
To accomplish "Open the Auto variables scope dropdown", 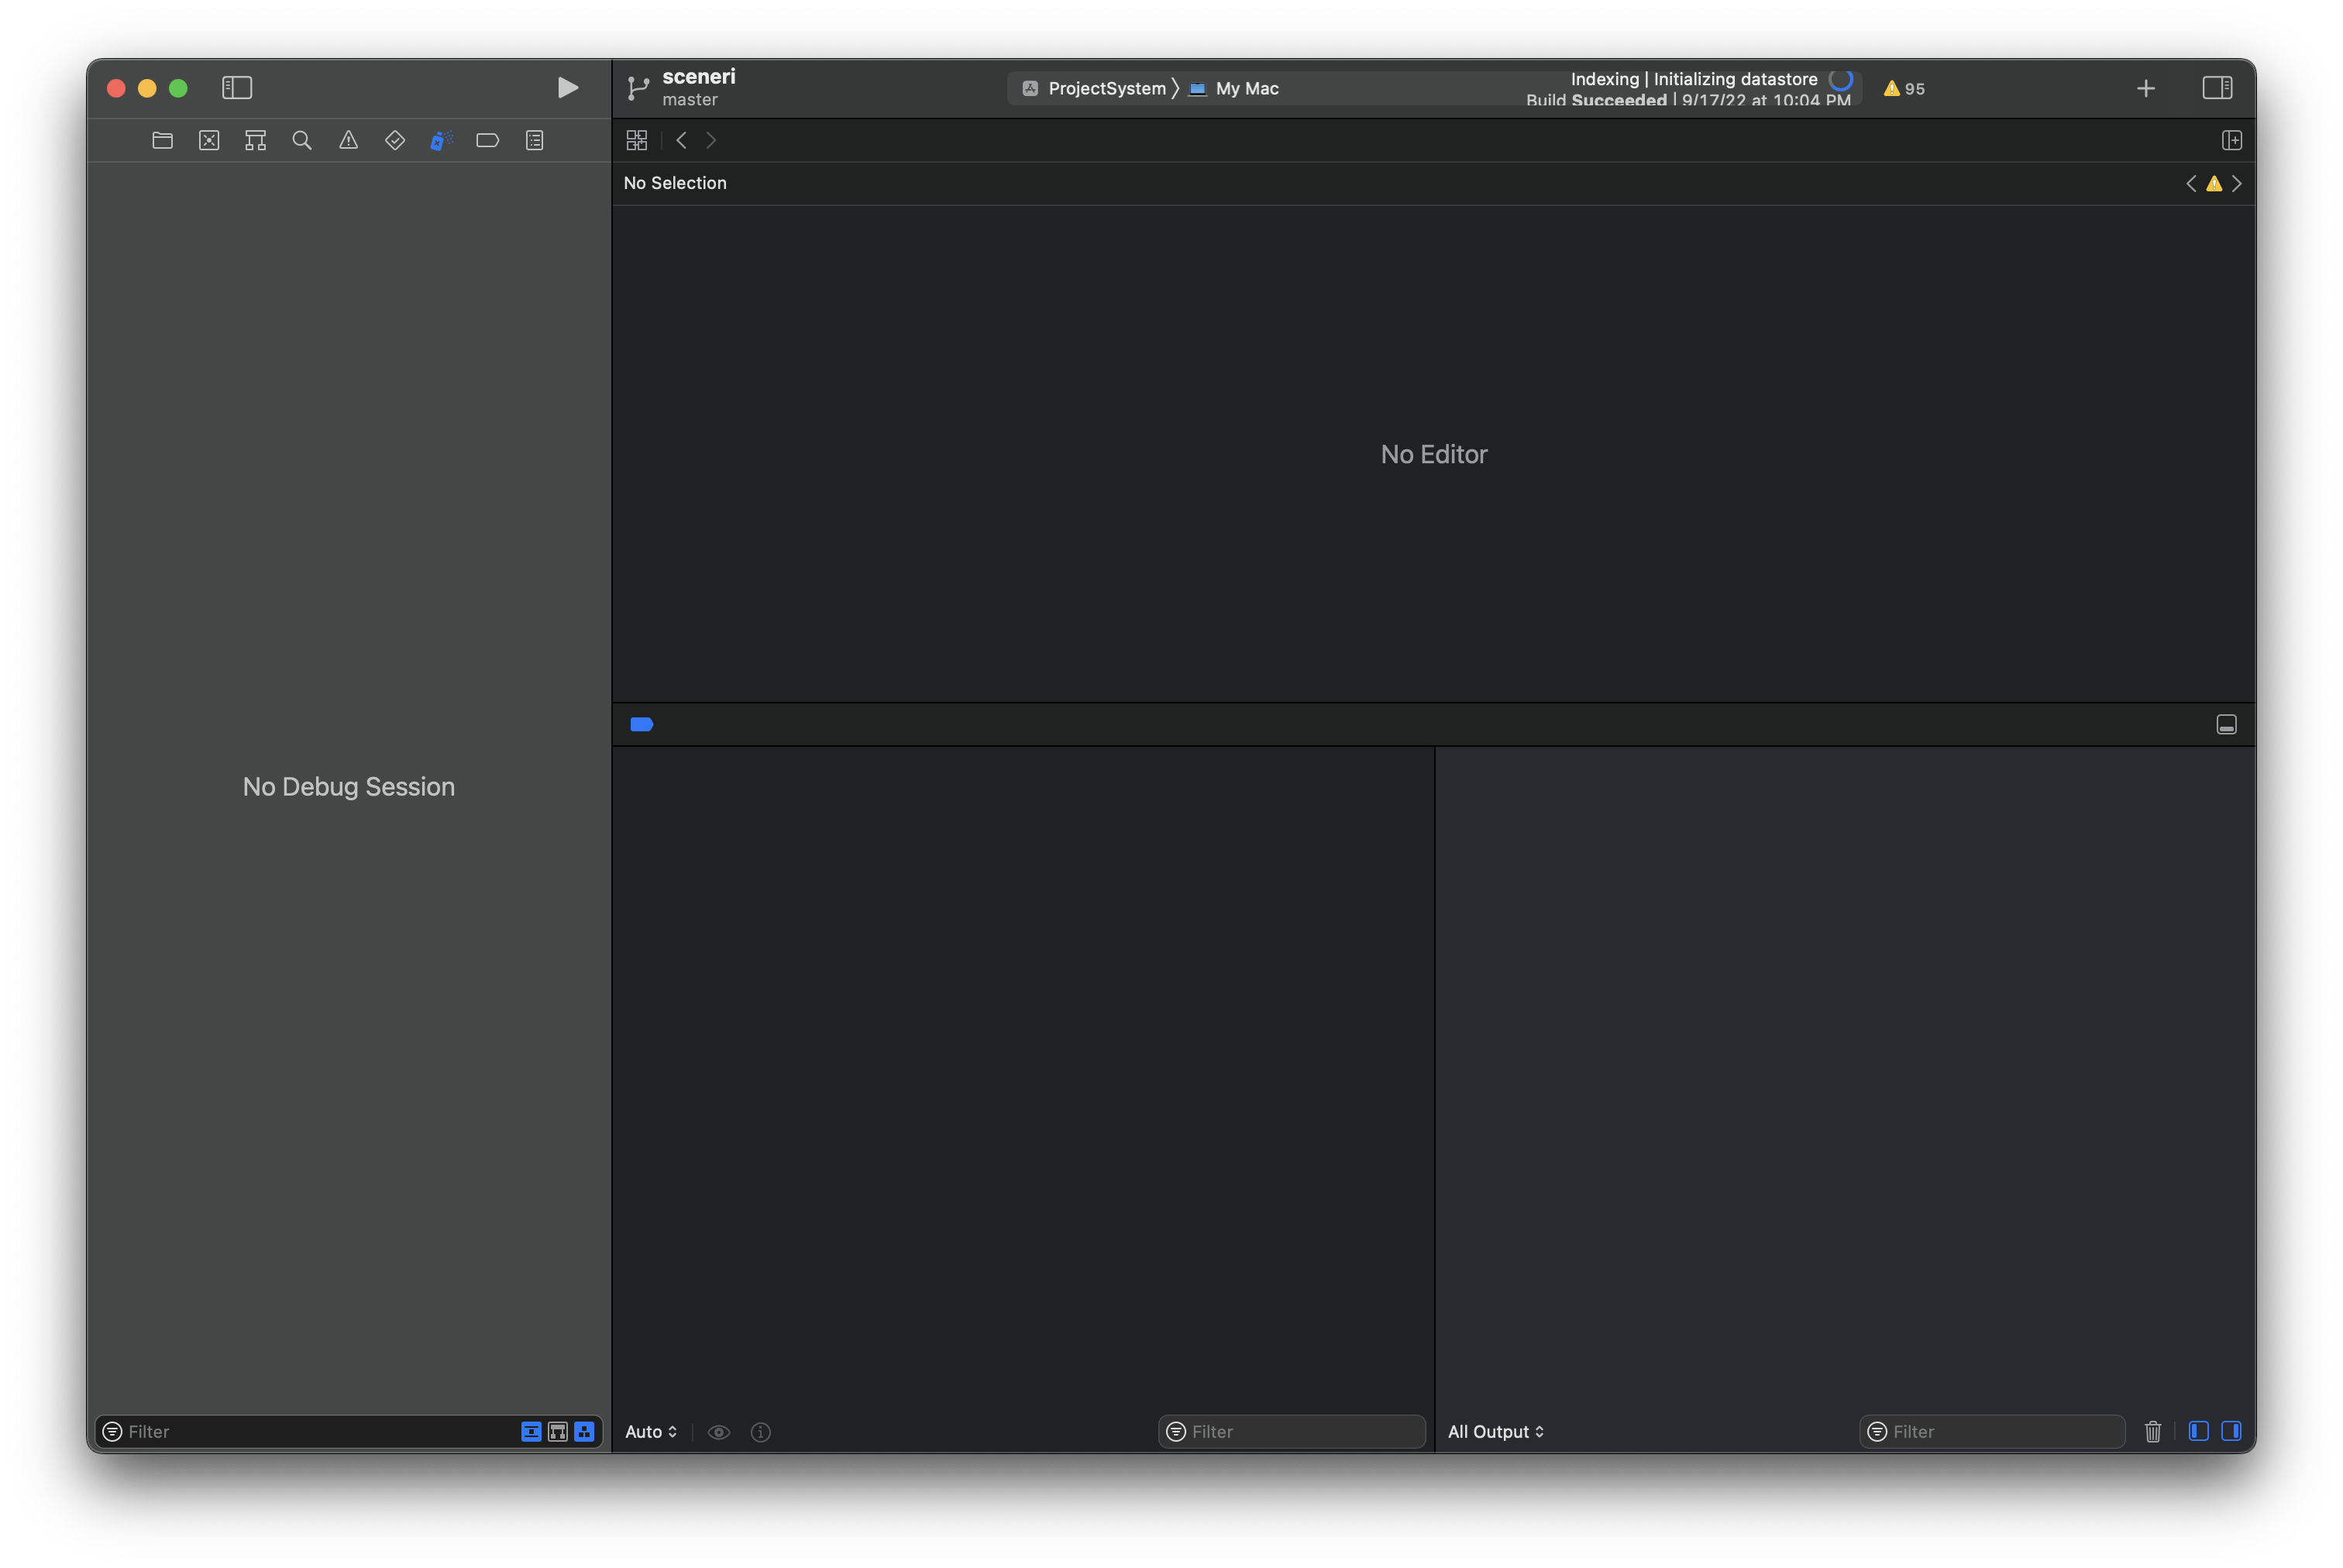I will coord(651,1432).
